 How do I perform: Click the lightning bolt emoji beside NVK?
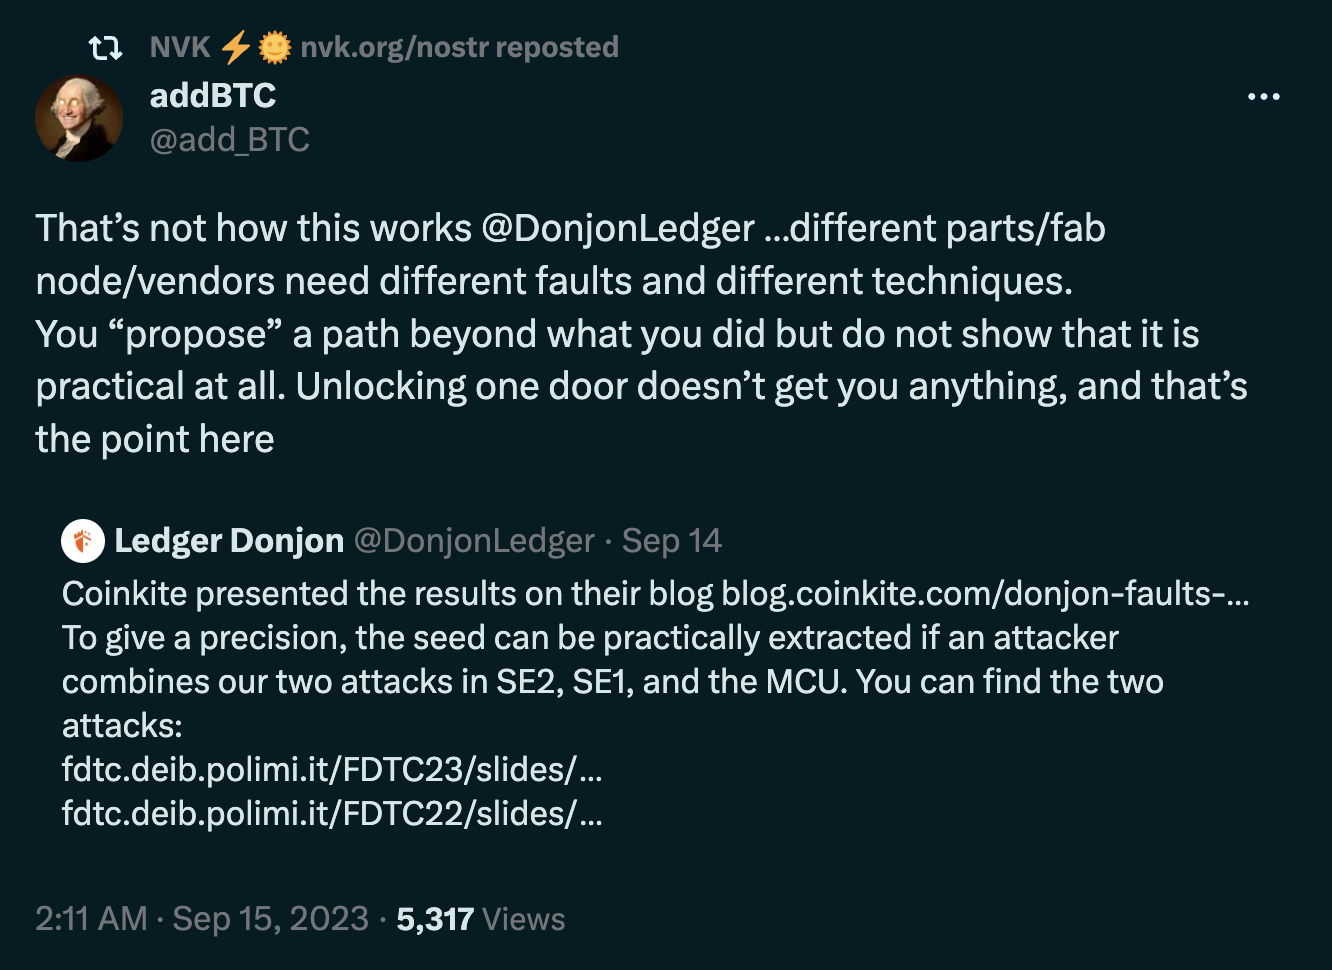(x=235, y=47)
